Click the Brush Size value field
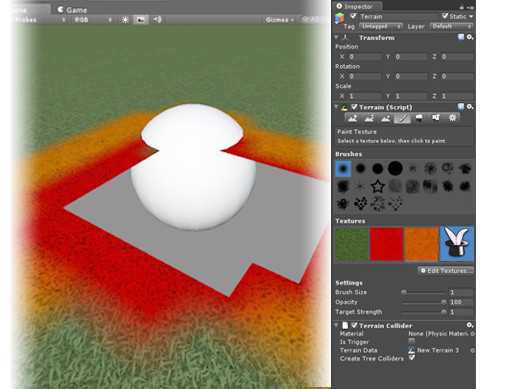Viewport: 516px width, 389px height. pos(461,292)
